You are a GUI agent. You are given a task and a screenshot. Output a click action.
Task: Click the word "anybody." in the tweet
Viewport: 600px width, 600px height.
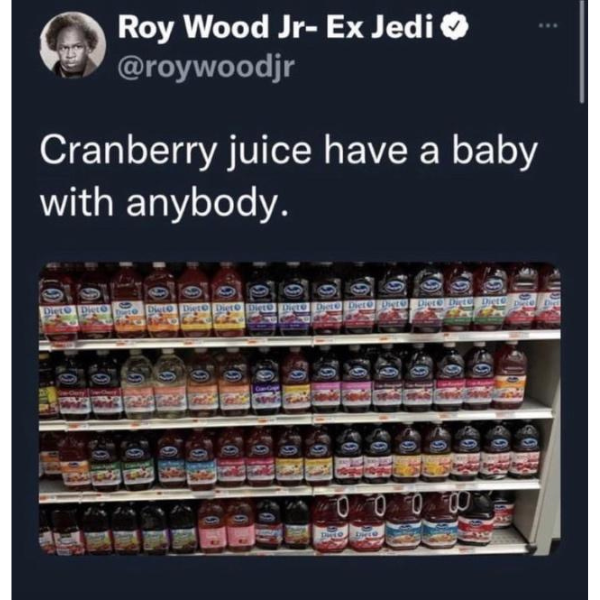207,202
